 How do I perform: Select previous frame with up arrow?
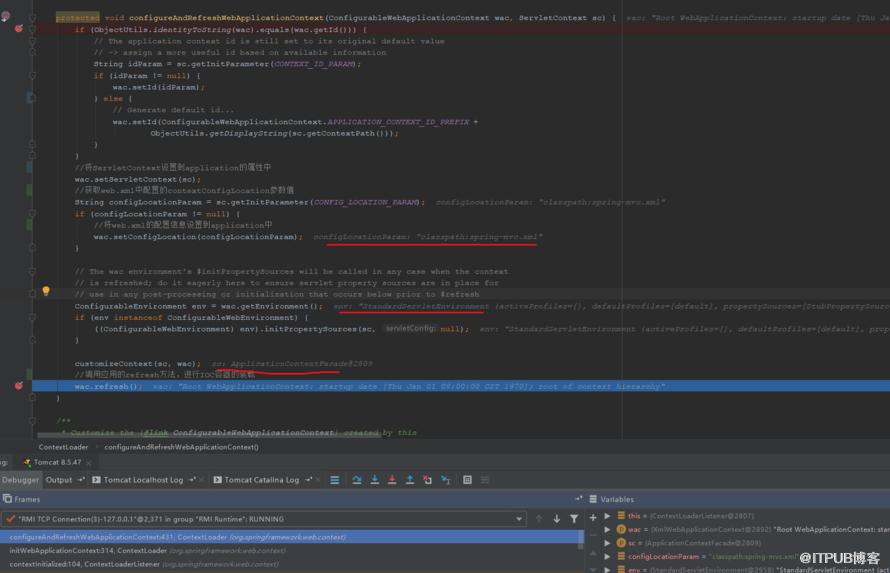click(539, 519)
